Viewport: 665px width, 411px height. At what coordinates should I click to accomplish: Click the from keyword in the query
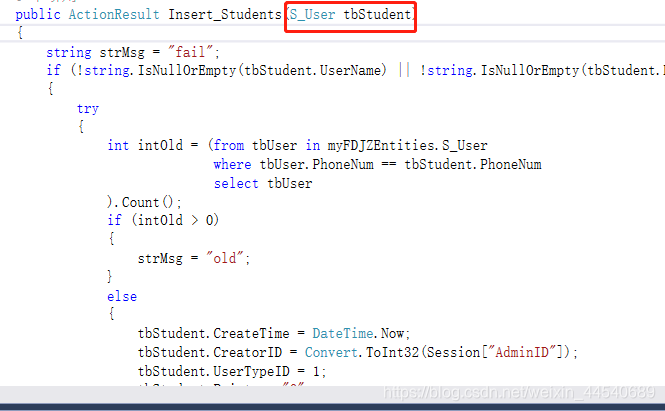229,145
